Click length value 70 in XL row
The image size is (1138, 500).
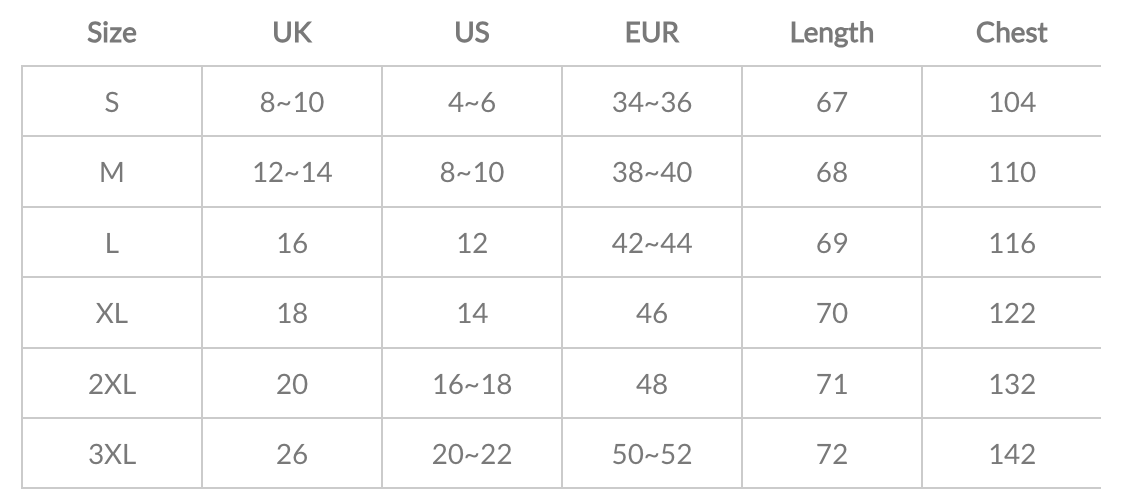tap(832, 314)
